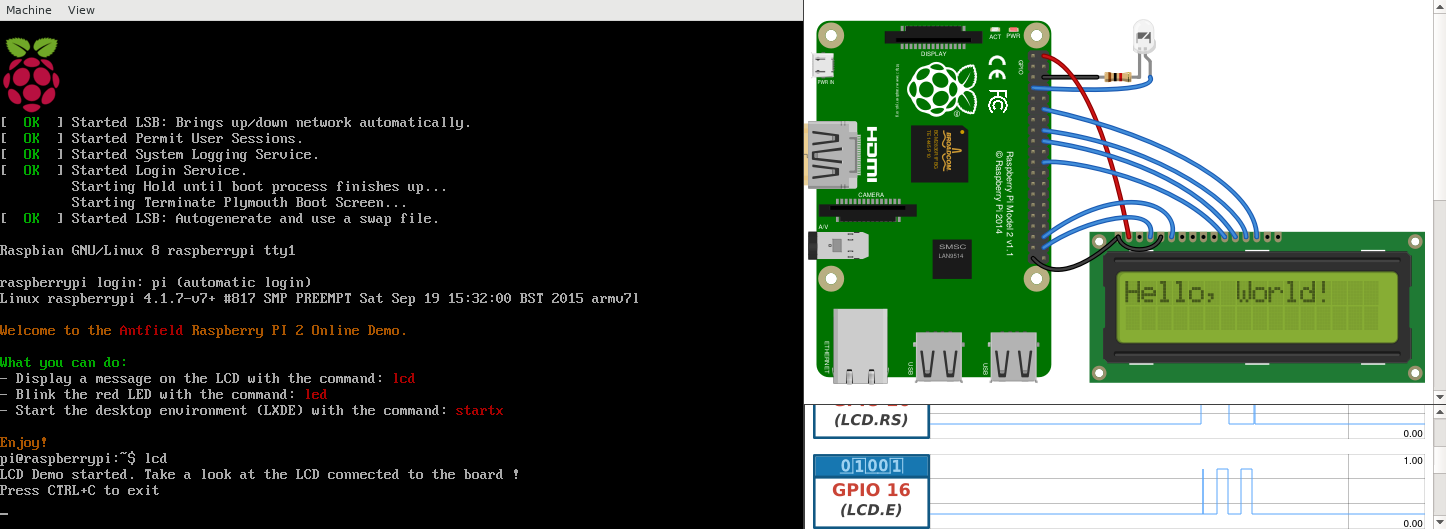Image resolution: width=1446 pixels, height=529 pixels.
Task: Open the View menu
Action: (x=81, y=10)
